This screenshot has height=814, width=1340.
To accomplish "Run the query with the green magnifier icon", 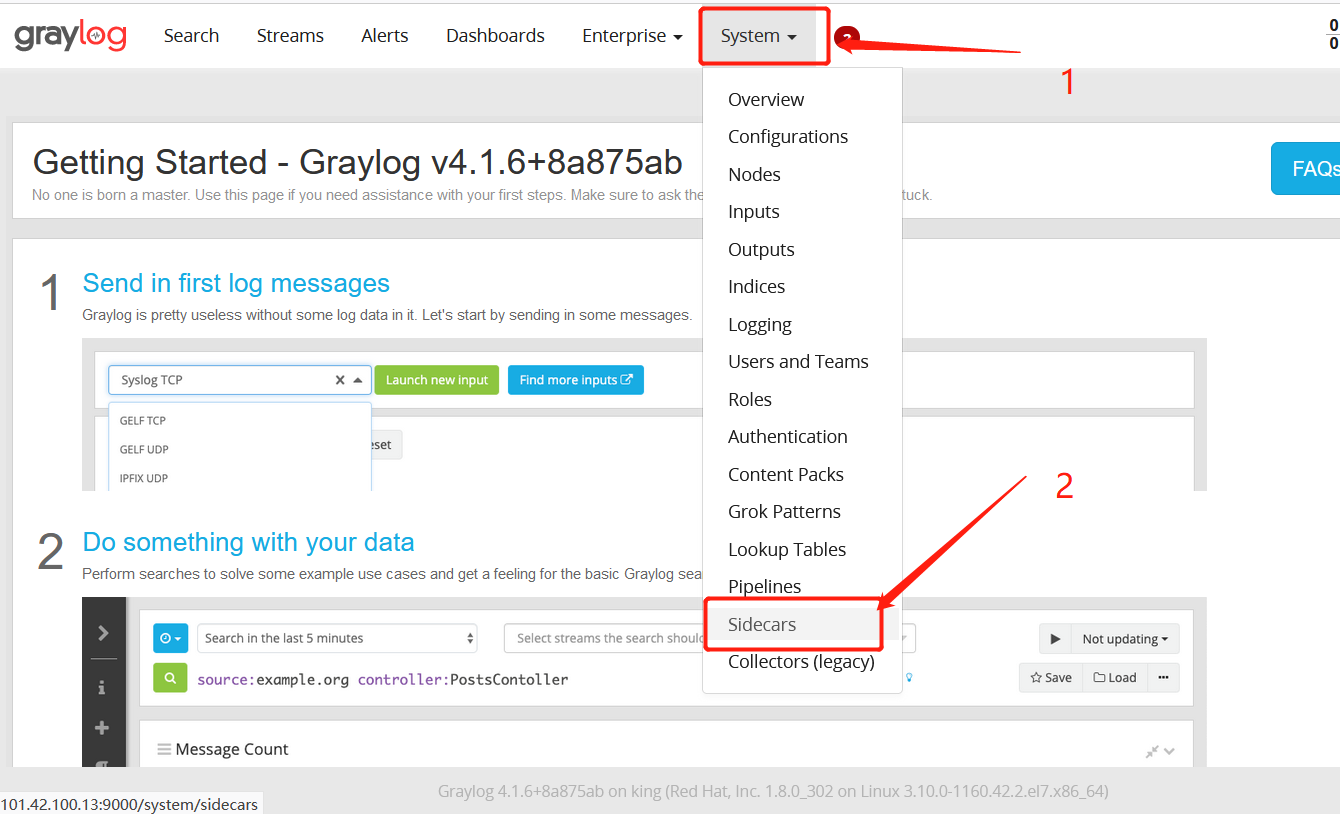I will pyautogui.click(x=170, y=677).
